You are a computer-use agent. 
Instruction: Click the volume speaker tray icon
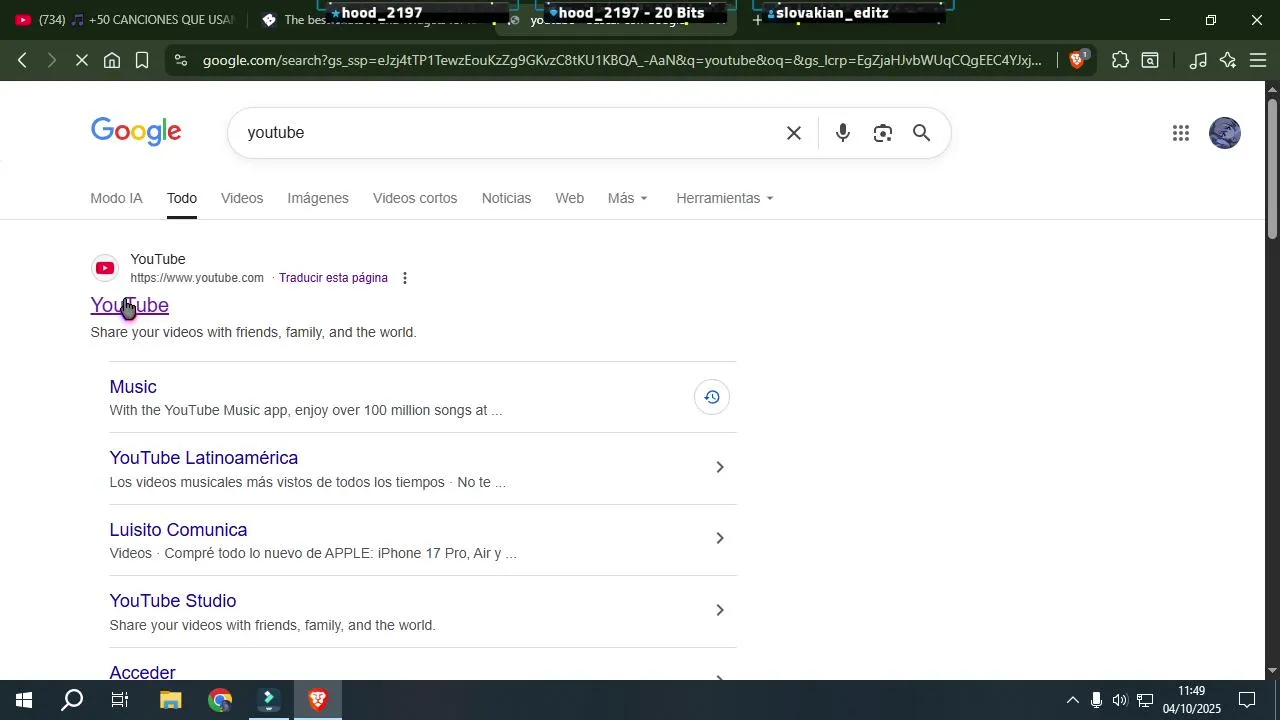click(1120, 700)
